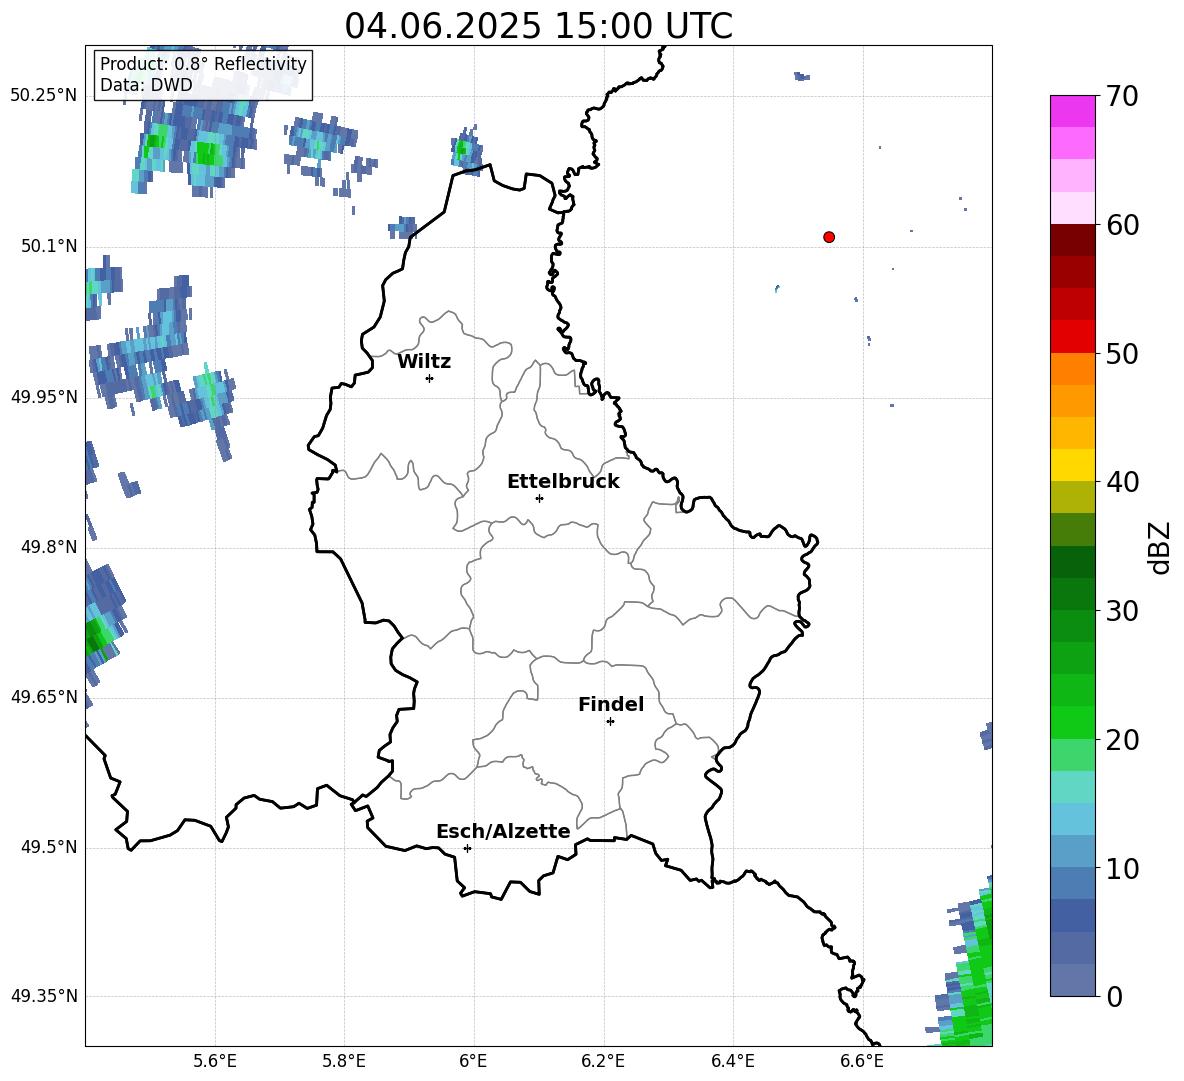Click the colorbar tick value 10
This screenshot has height=1081, width=1184.
pos(1122,869)
